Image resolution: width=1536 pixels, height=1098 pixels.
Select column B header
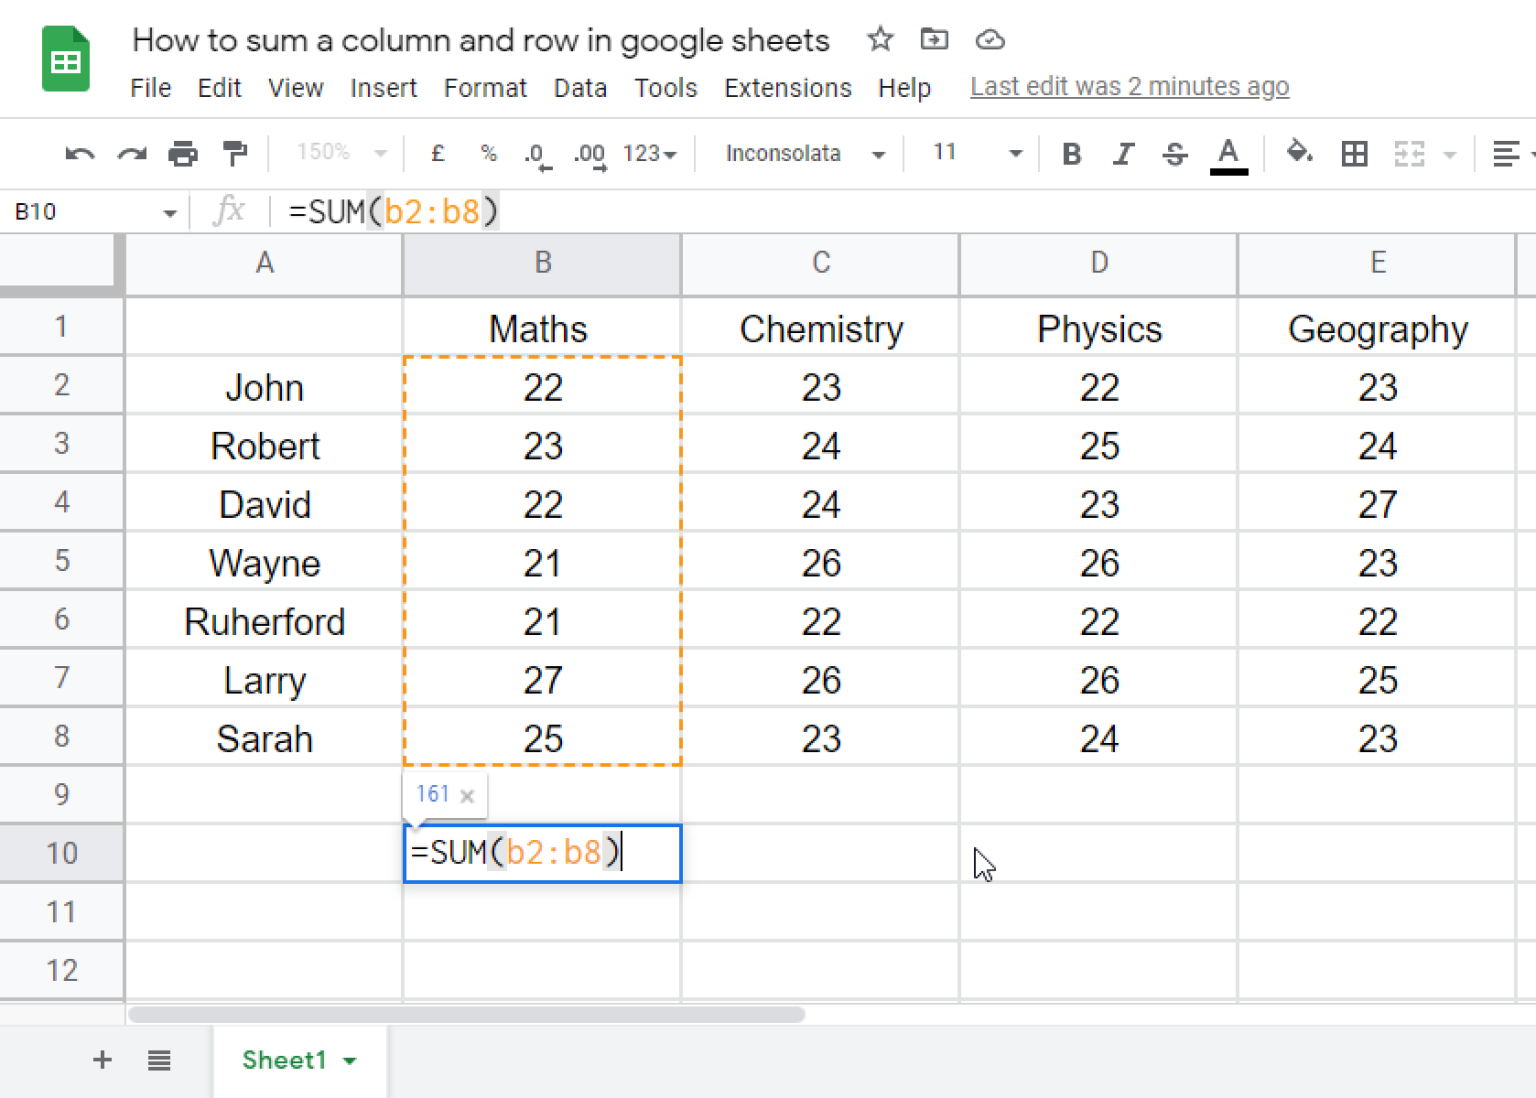[542, 264]
